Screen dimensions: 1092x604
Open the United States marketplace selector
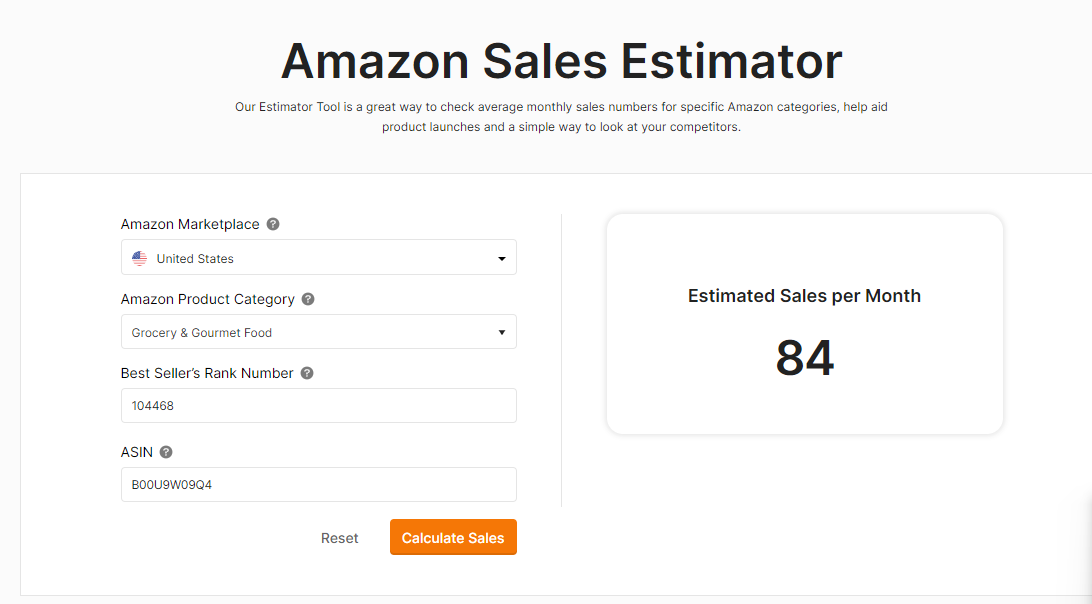pos(319,257)
